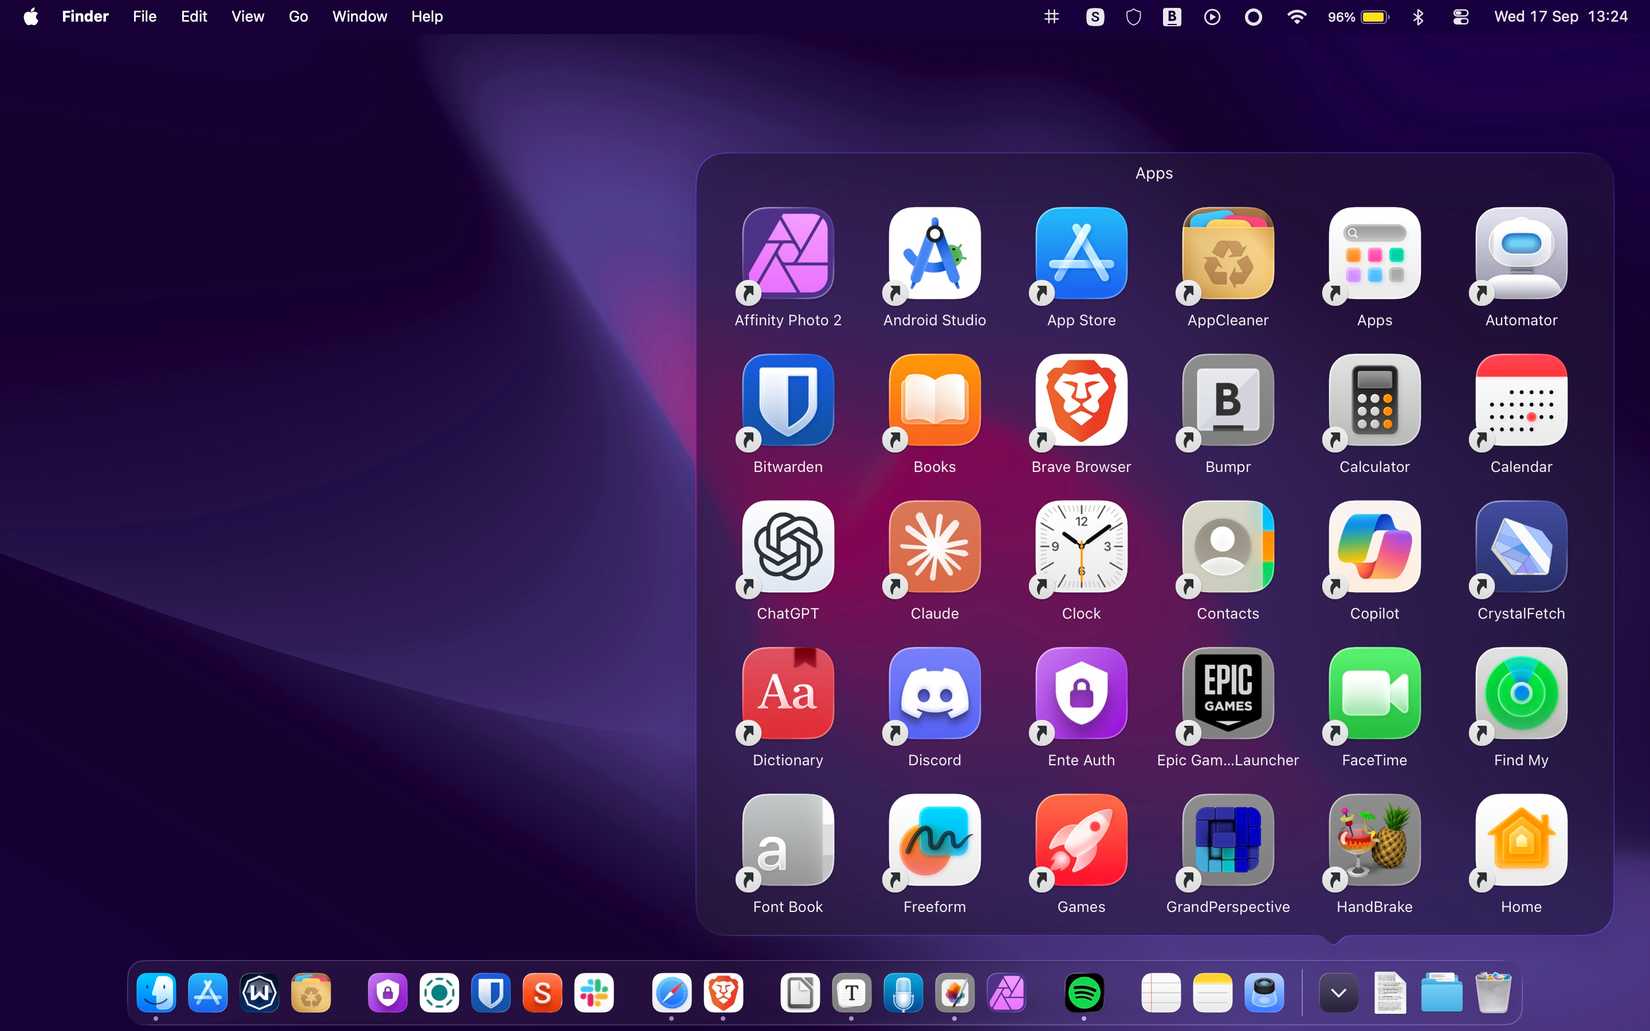The image size is (1650, 1031).
Task: Open Spotify from the Dock
Action: [x=1084, y=993]
